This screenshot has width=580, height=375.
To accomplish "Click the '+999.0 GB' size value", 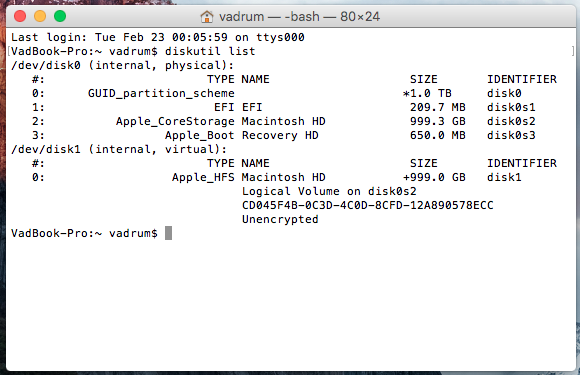I will (x=434, y=178).
